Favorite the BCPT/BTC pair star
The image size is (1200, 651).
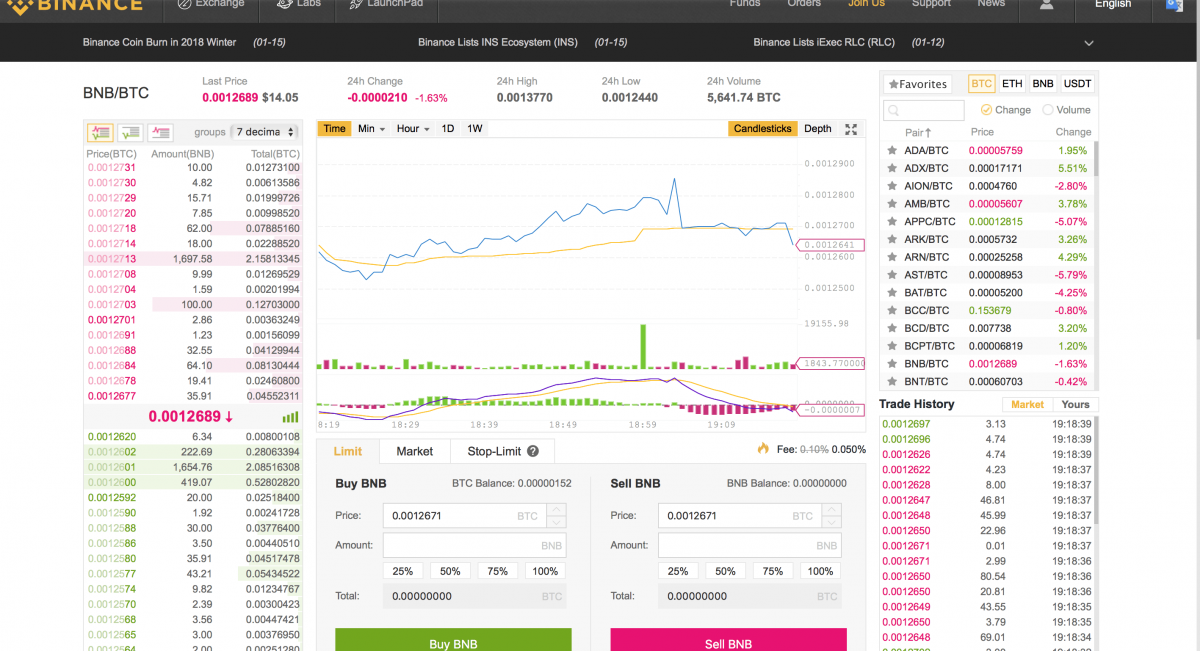coord(892,346)
